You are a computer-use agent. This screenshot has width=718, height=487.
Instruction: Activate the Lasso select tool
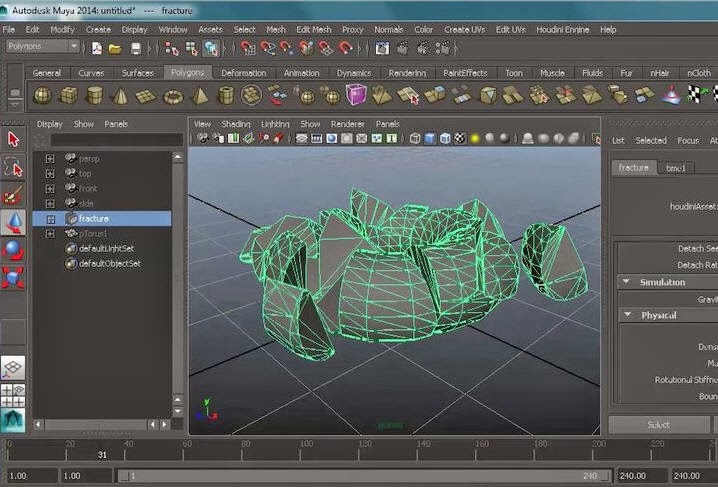[x=13, y=167]
